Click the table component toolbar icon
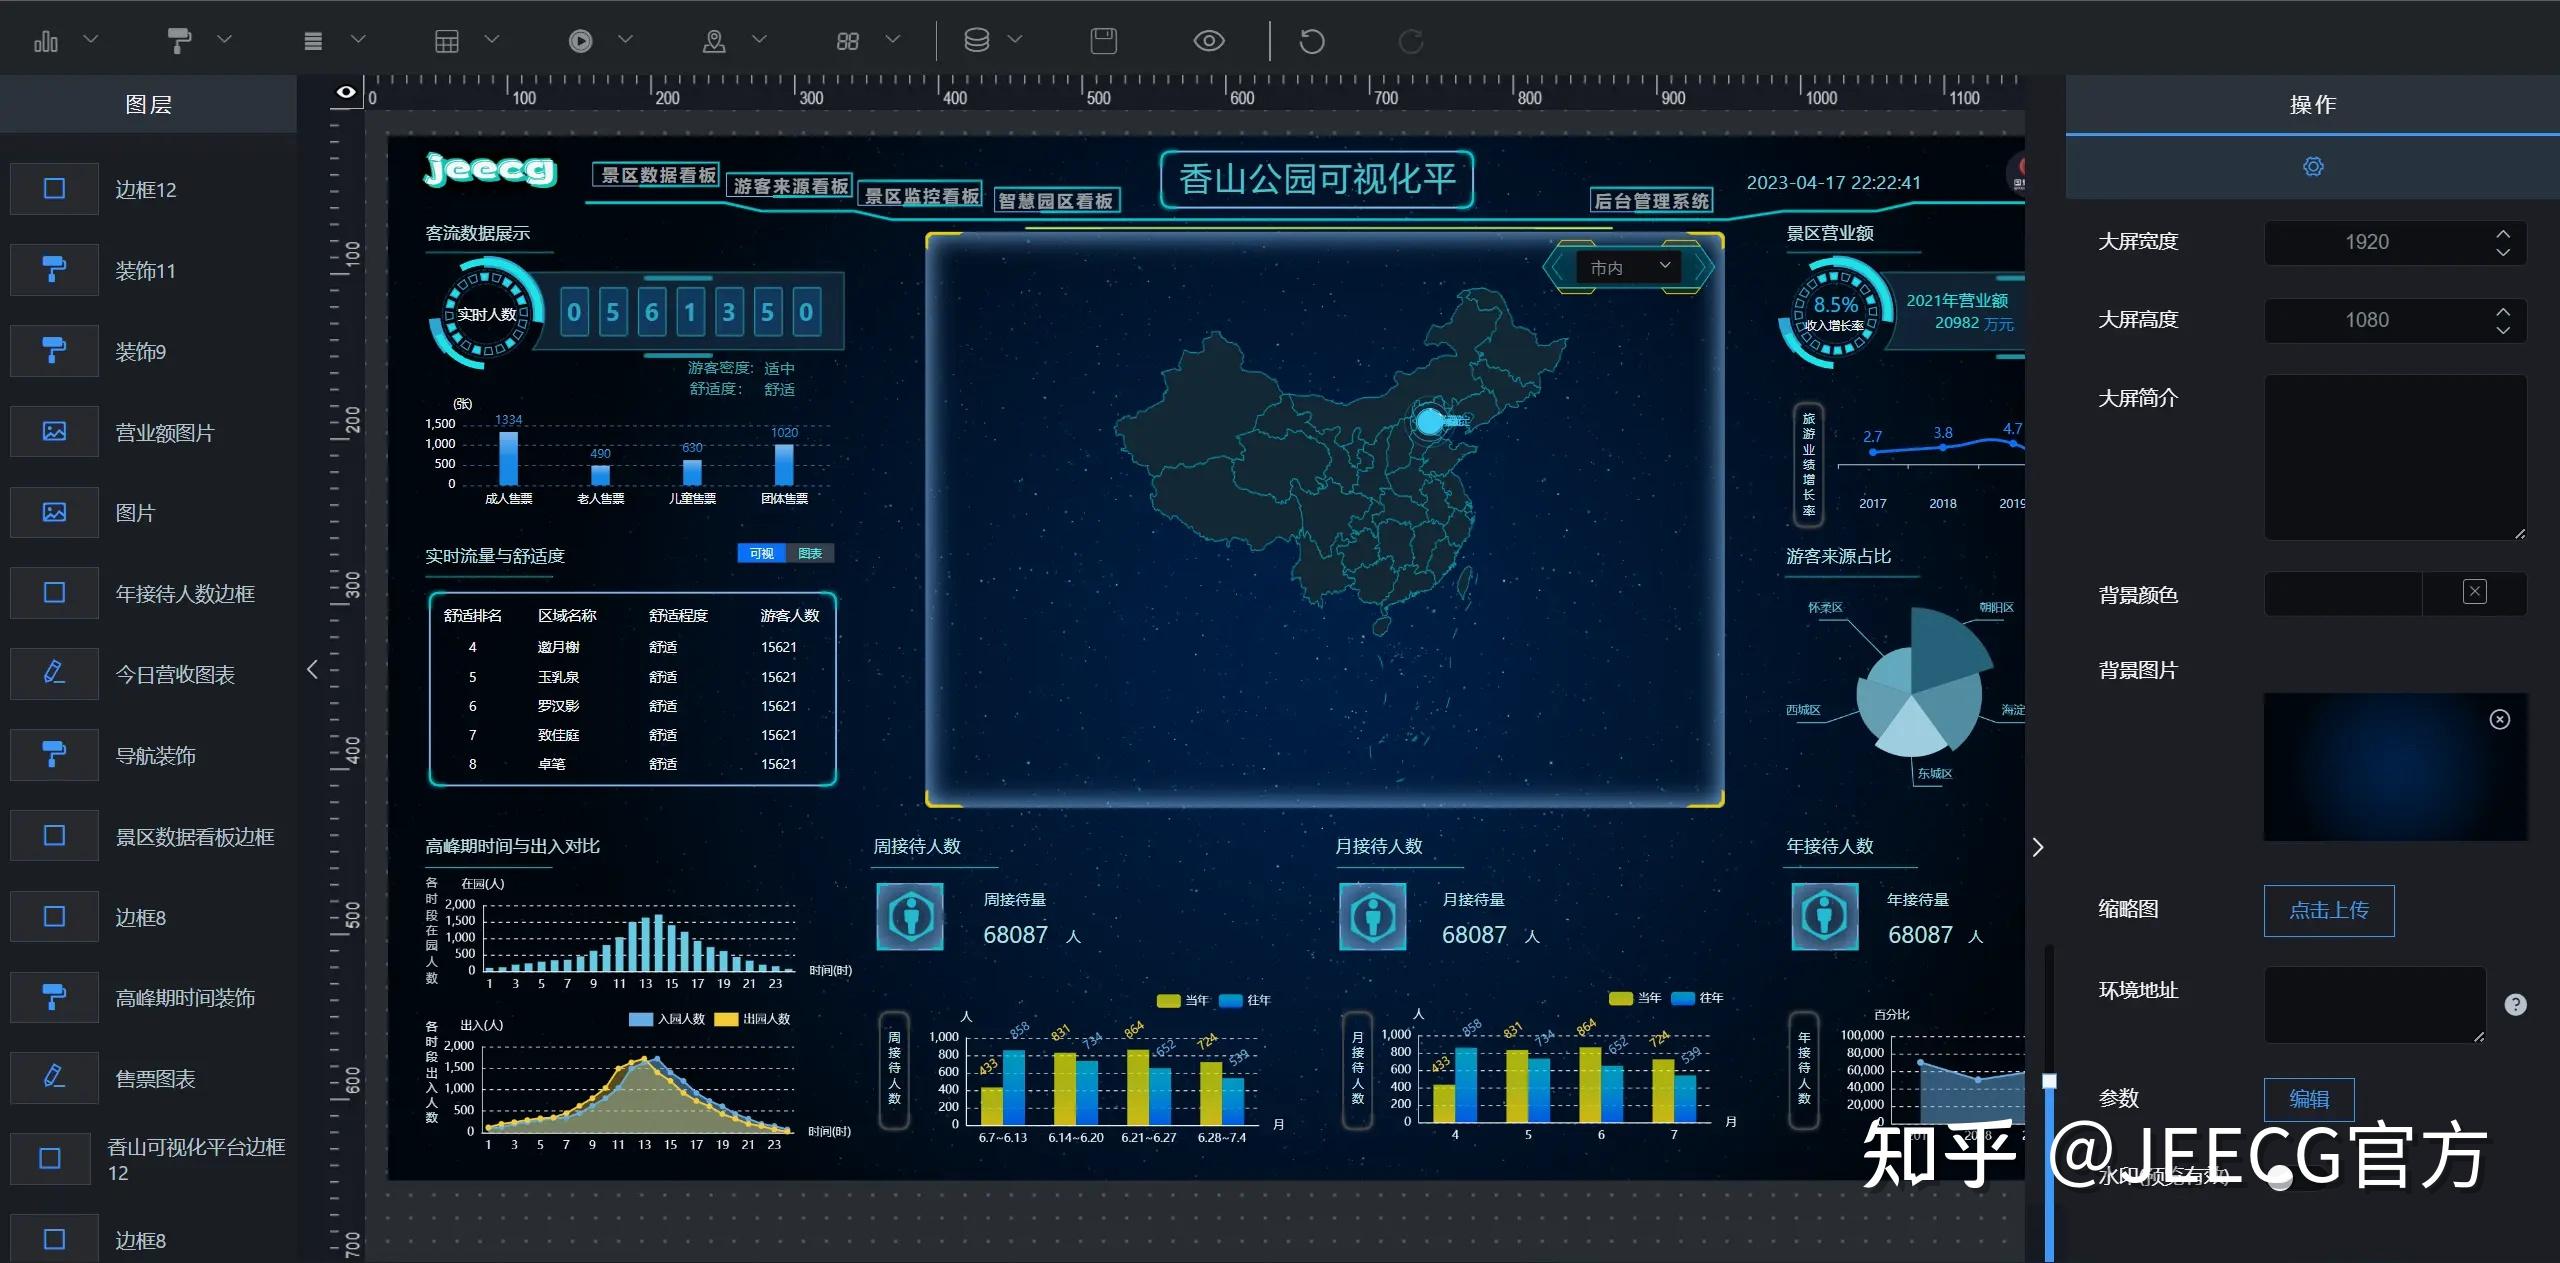The image size is (2560, 1263). tap(447, 41)
